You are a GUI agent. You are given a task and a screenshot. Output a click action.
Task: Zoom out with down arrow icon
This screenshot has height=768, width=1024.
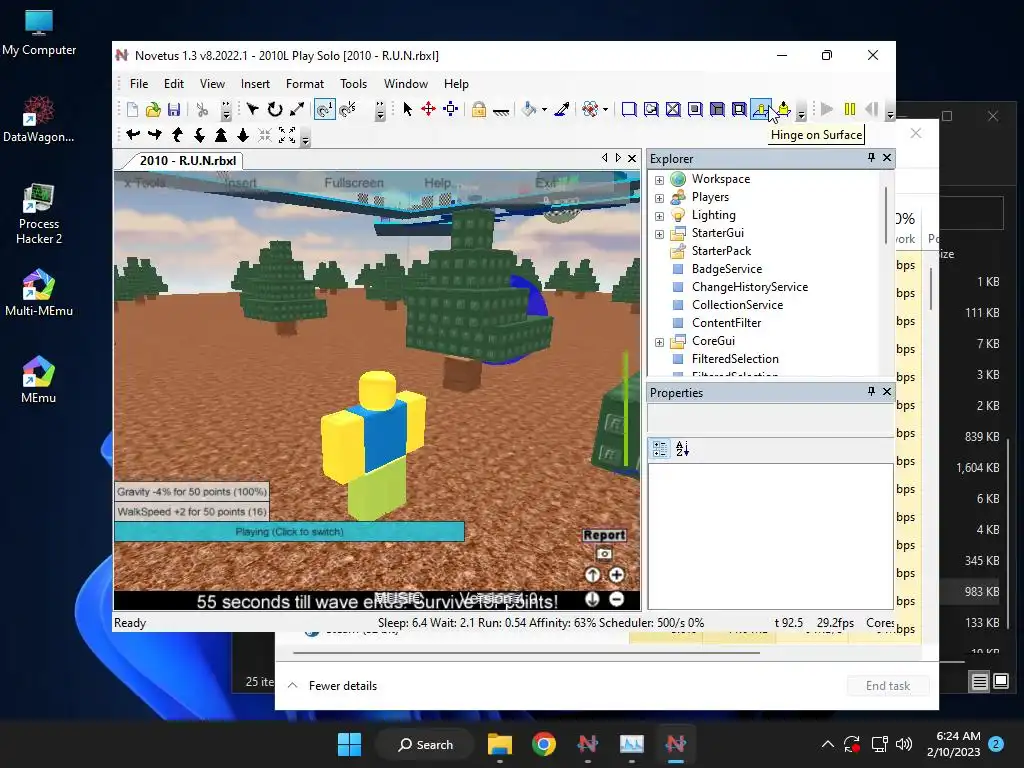tap(243, 135)
